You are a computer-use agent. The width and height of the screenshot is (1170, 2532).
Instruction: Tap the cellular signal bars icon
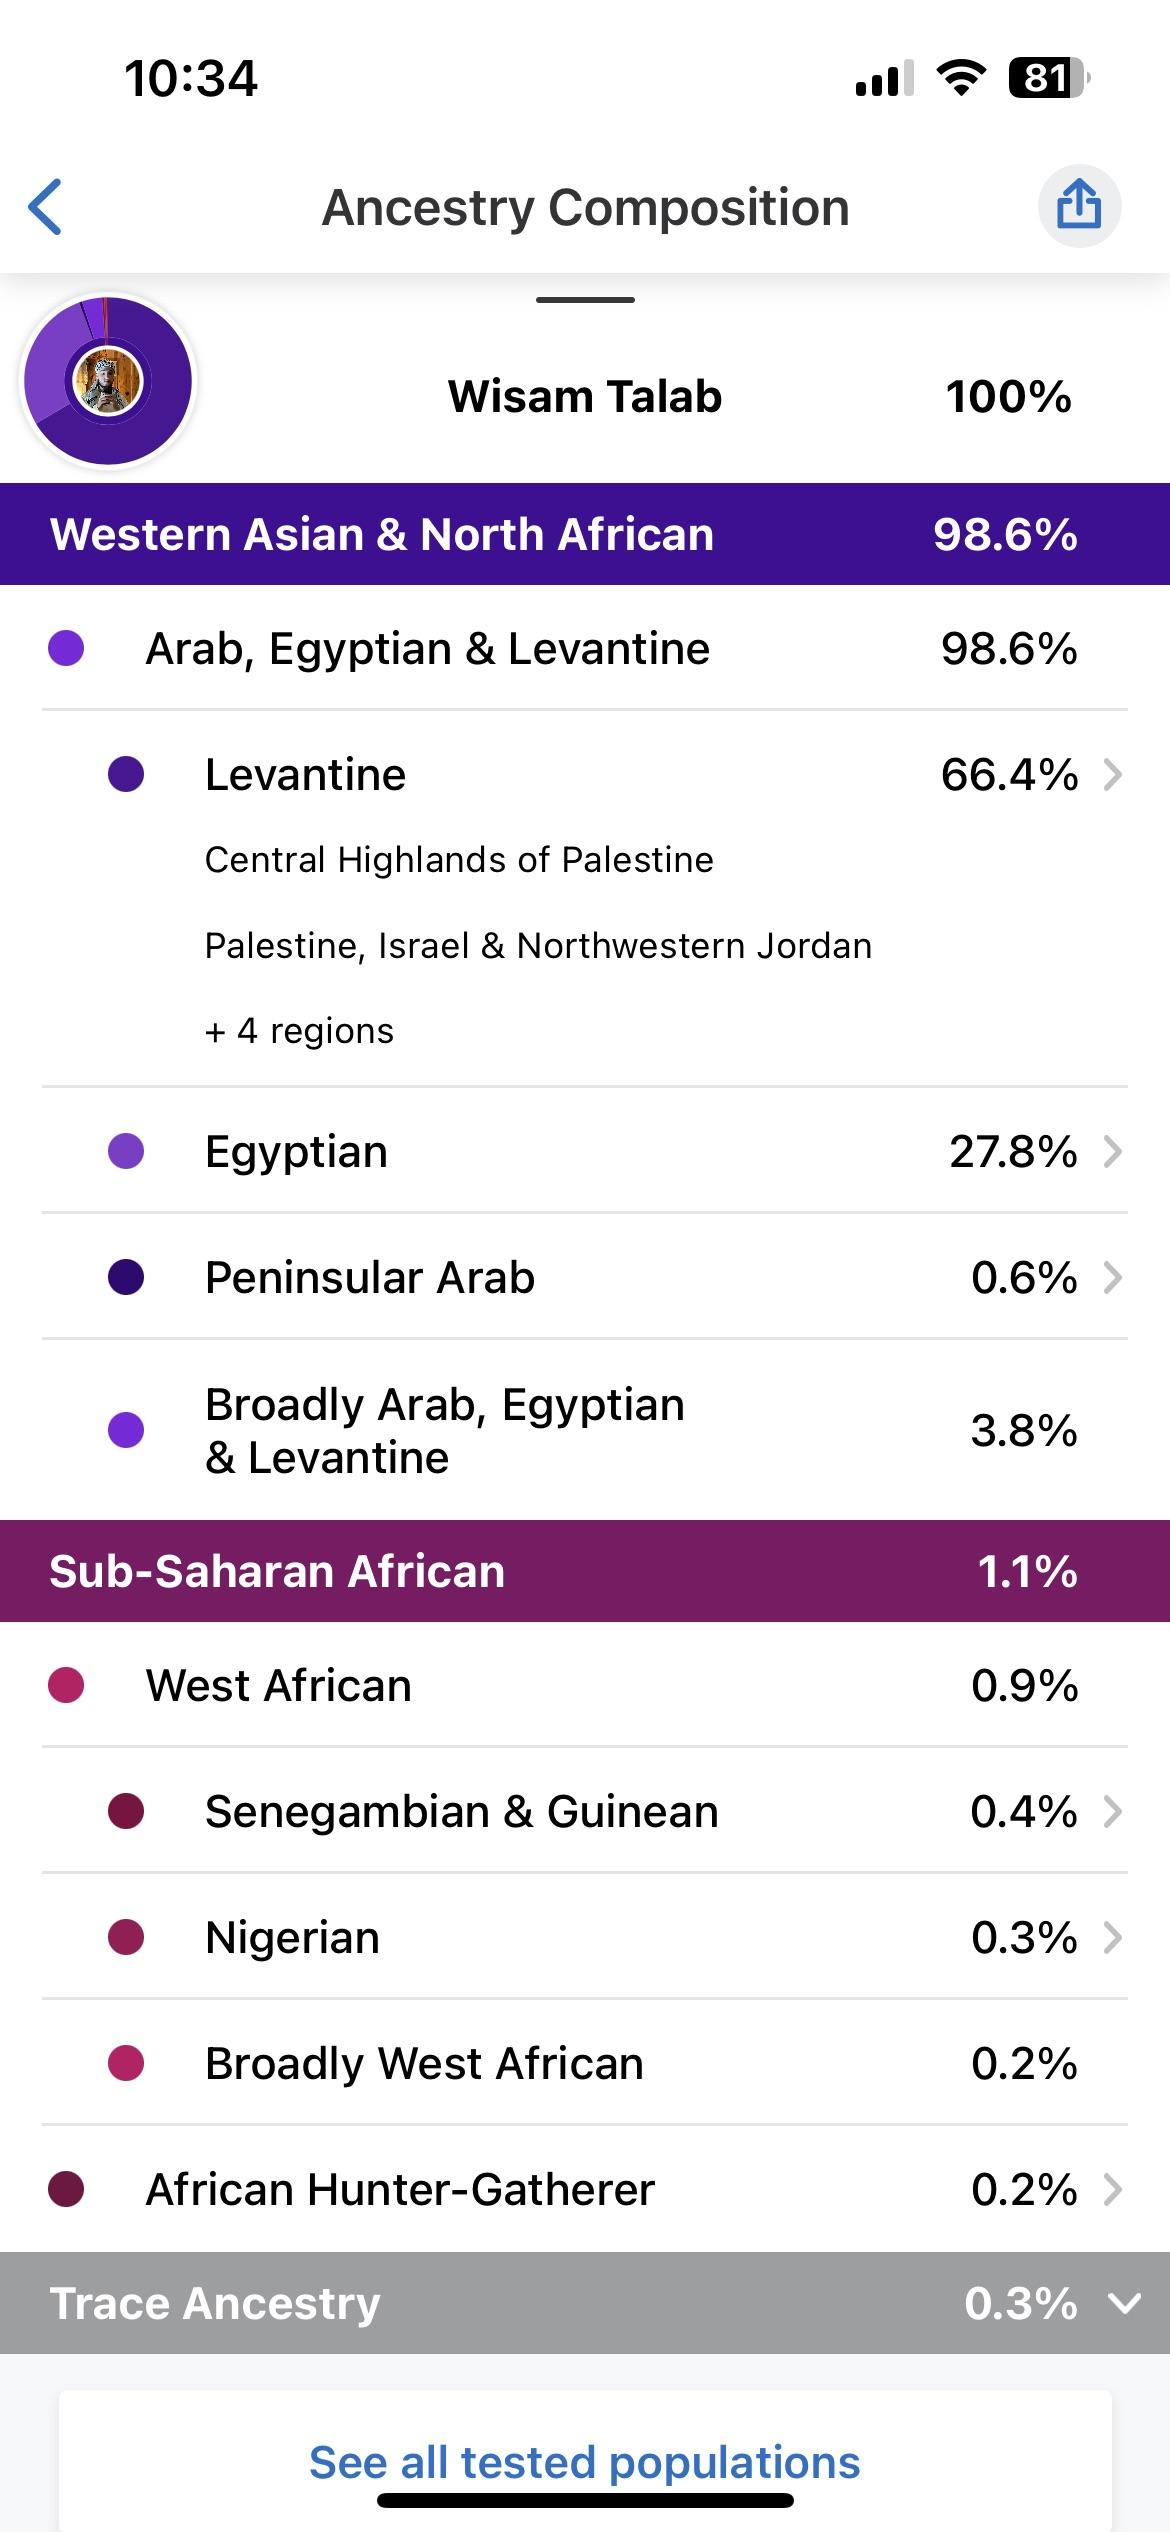pyautogui.click(x=885, y=79)
